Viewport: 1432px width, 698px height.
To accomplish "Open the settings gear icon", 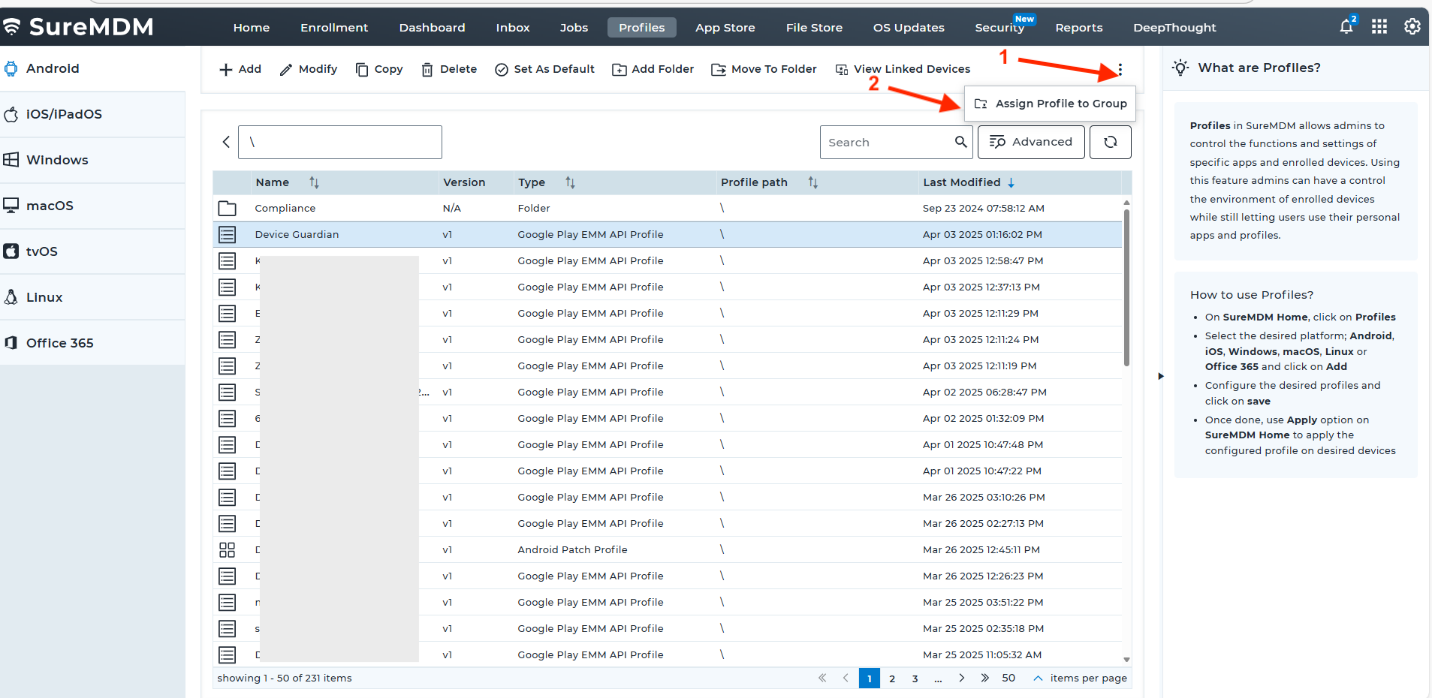I will point(1412,27).
